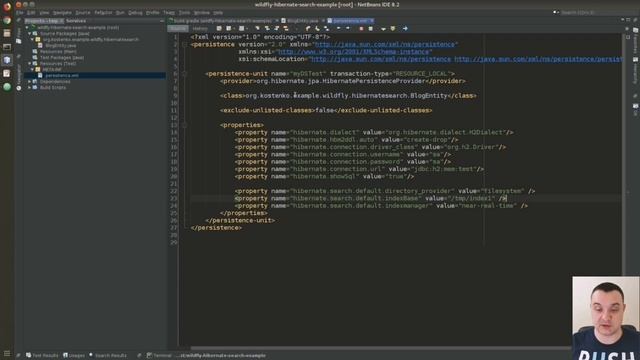The image size is (640, 360).
Task: Expand the Dependencies node
Action: click(x=30, y=82)
